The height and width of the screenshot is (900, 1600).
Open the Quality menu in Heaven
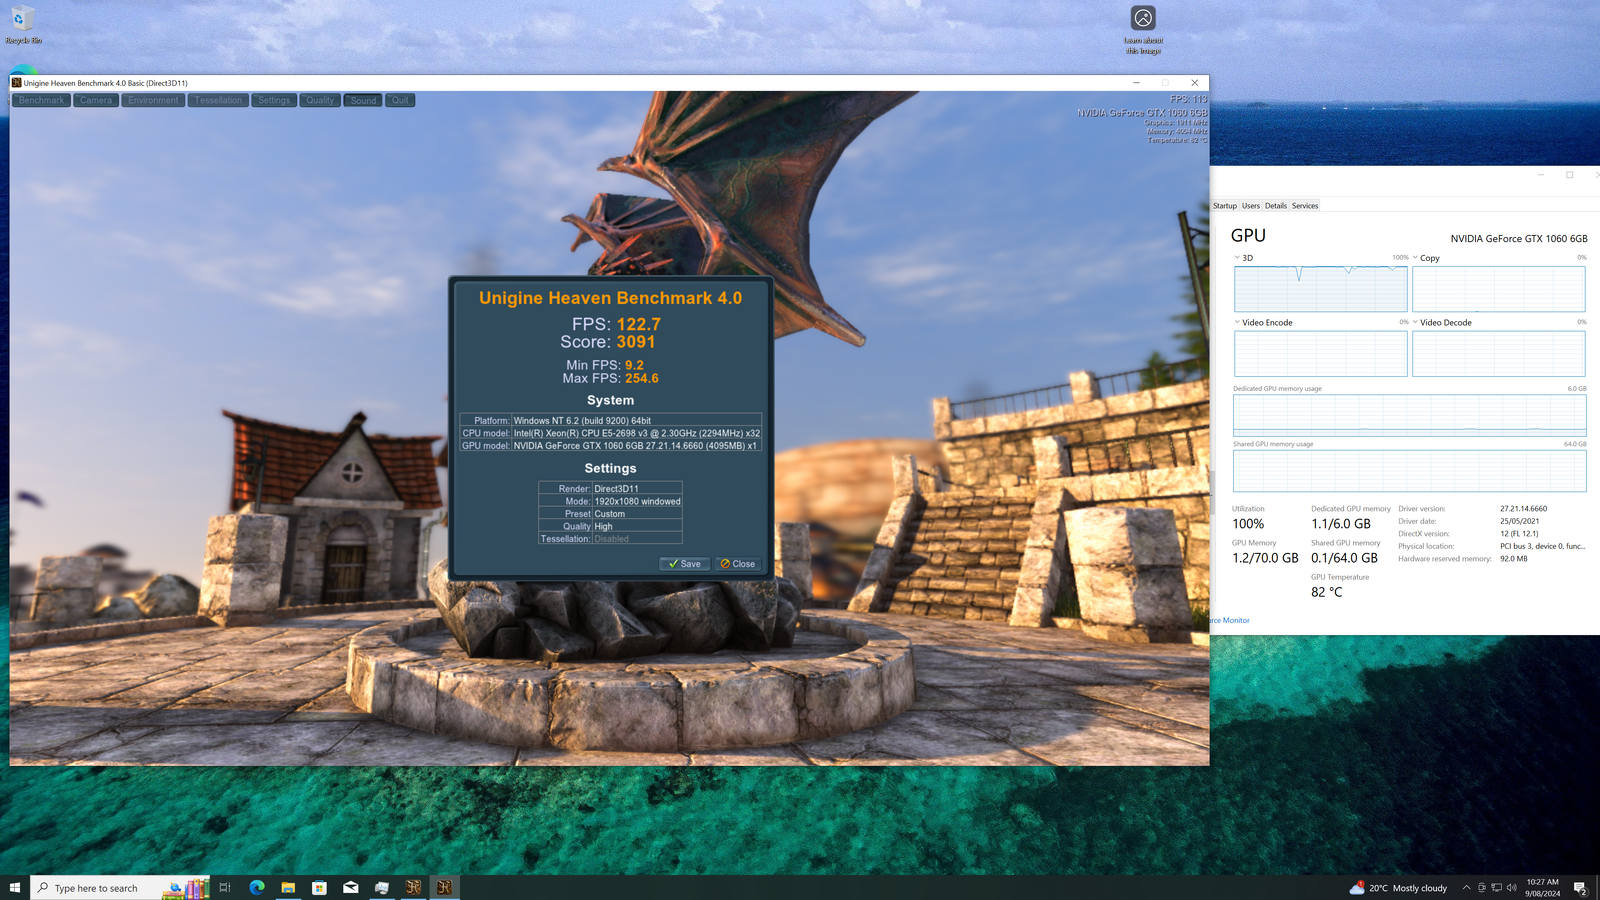(x=320, y=100)
